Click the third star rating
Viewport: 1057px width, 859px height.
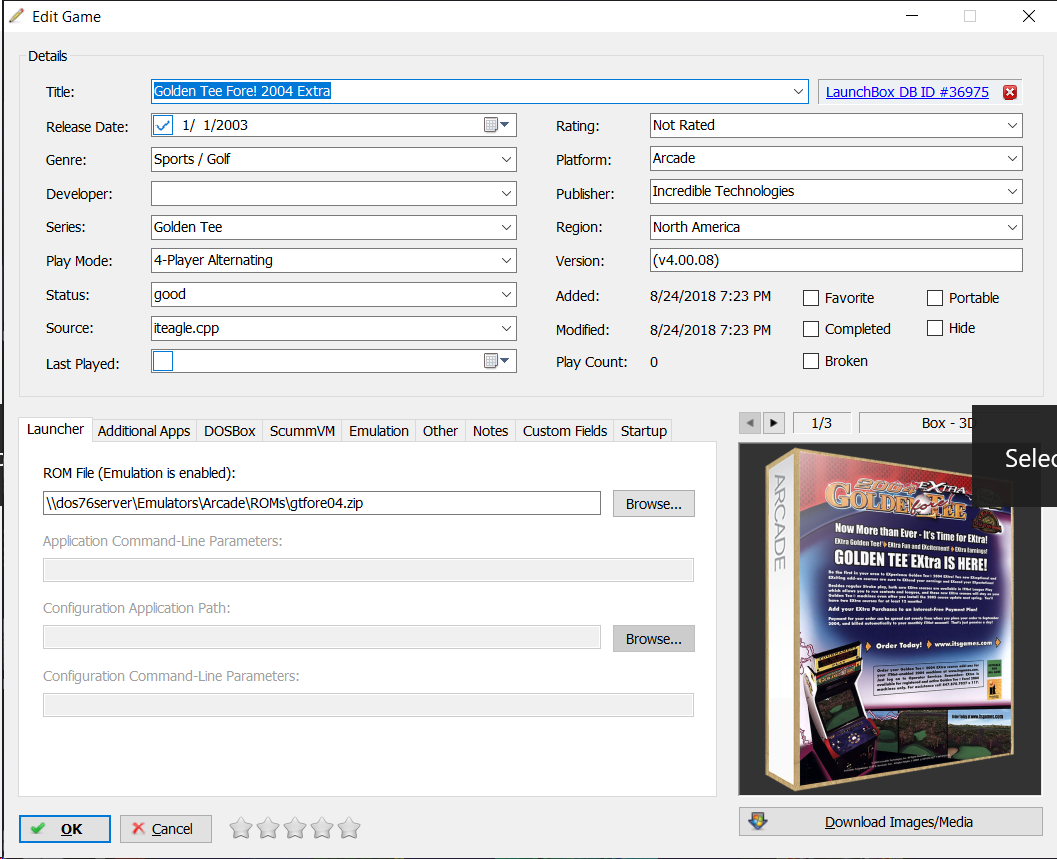coord(295,828)
